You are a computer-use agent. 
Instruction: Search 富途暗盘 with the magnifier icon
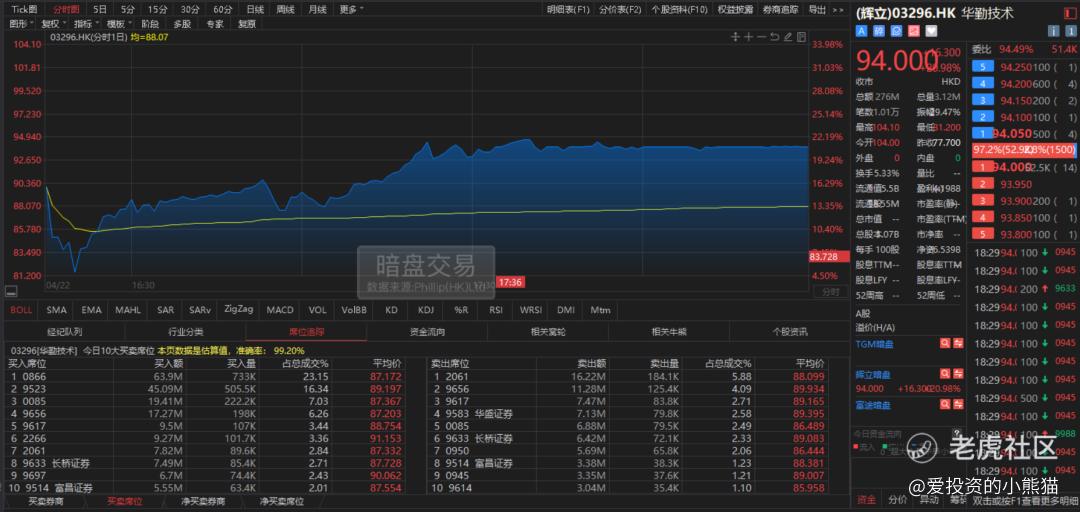click(x=945, y=405)
